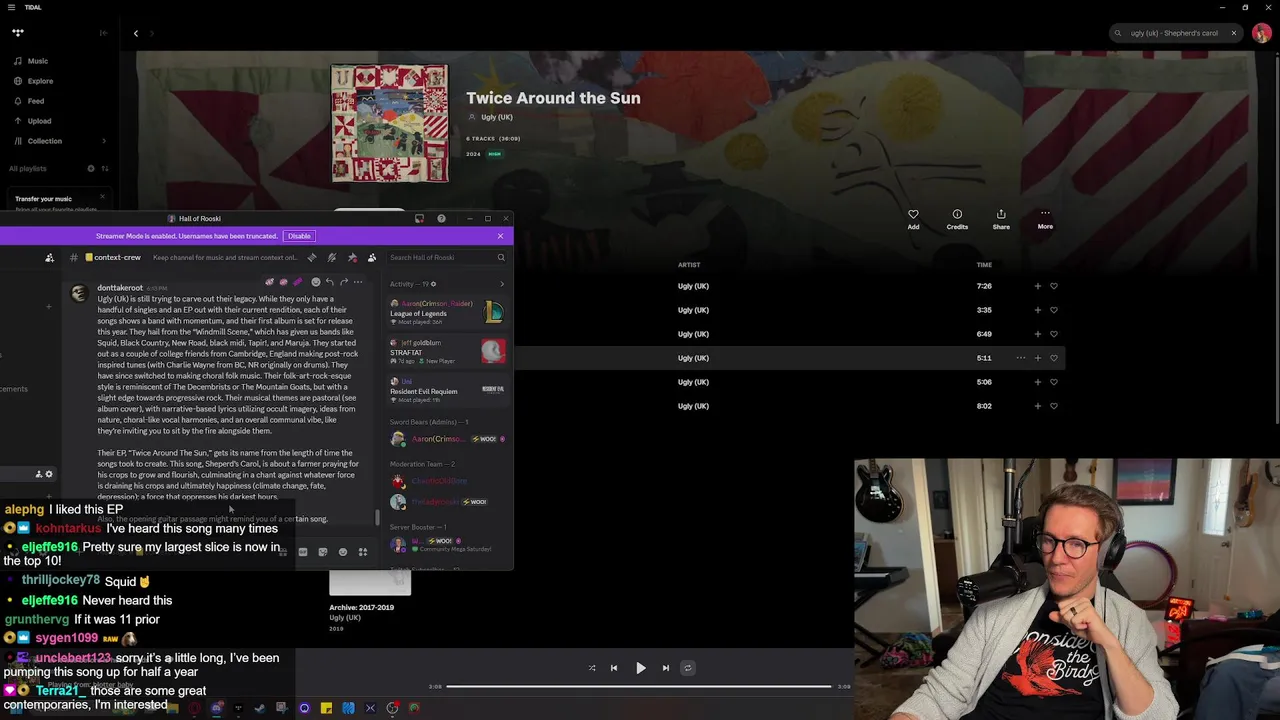Click the Tidal search field
1280x720 pixels.
coord(1175,33)
